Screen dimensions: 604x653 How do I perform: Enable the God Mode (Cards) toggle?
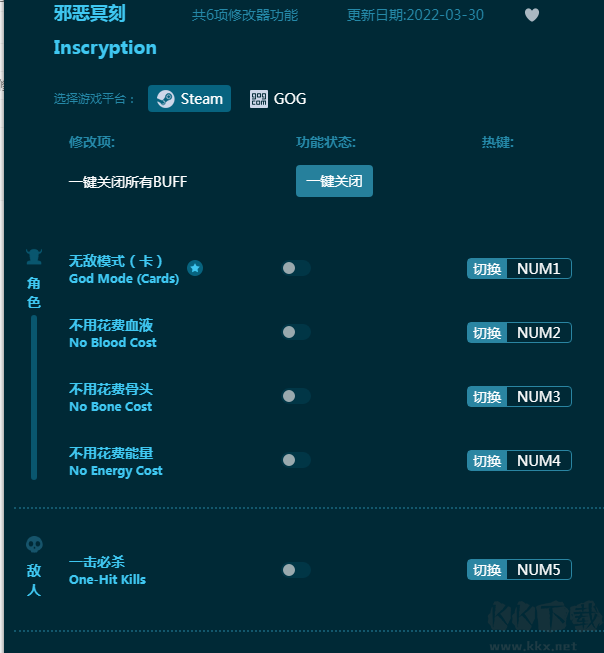[x=295, y=268]
